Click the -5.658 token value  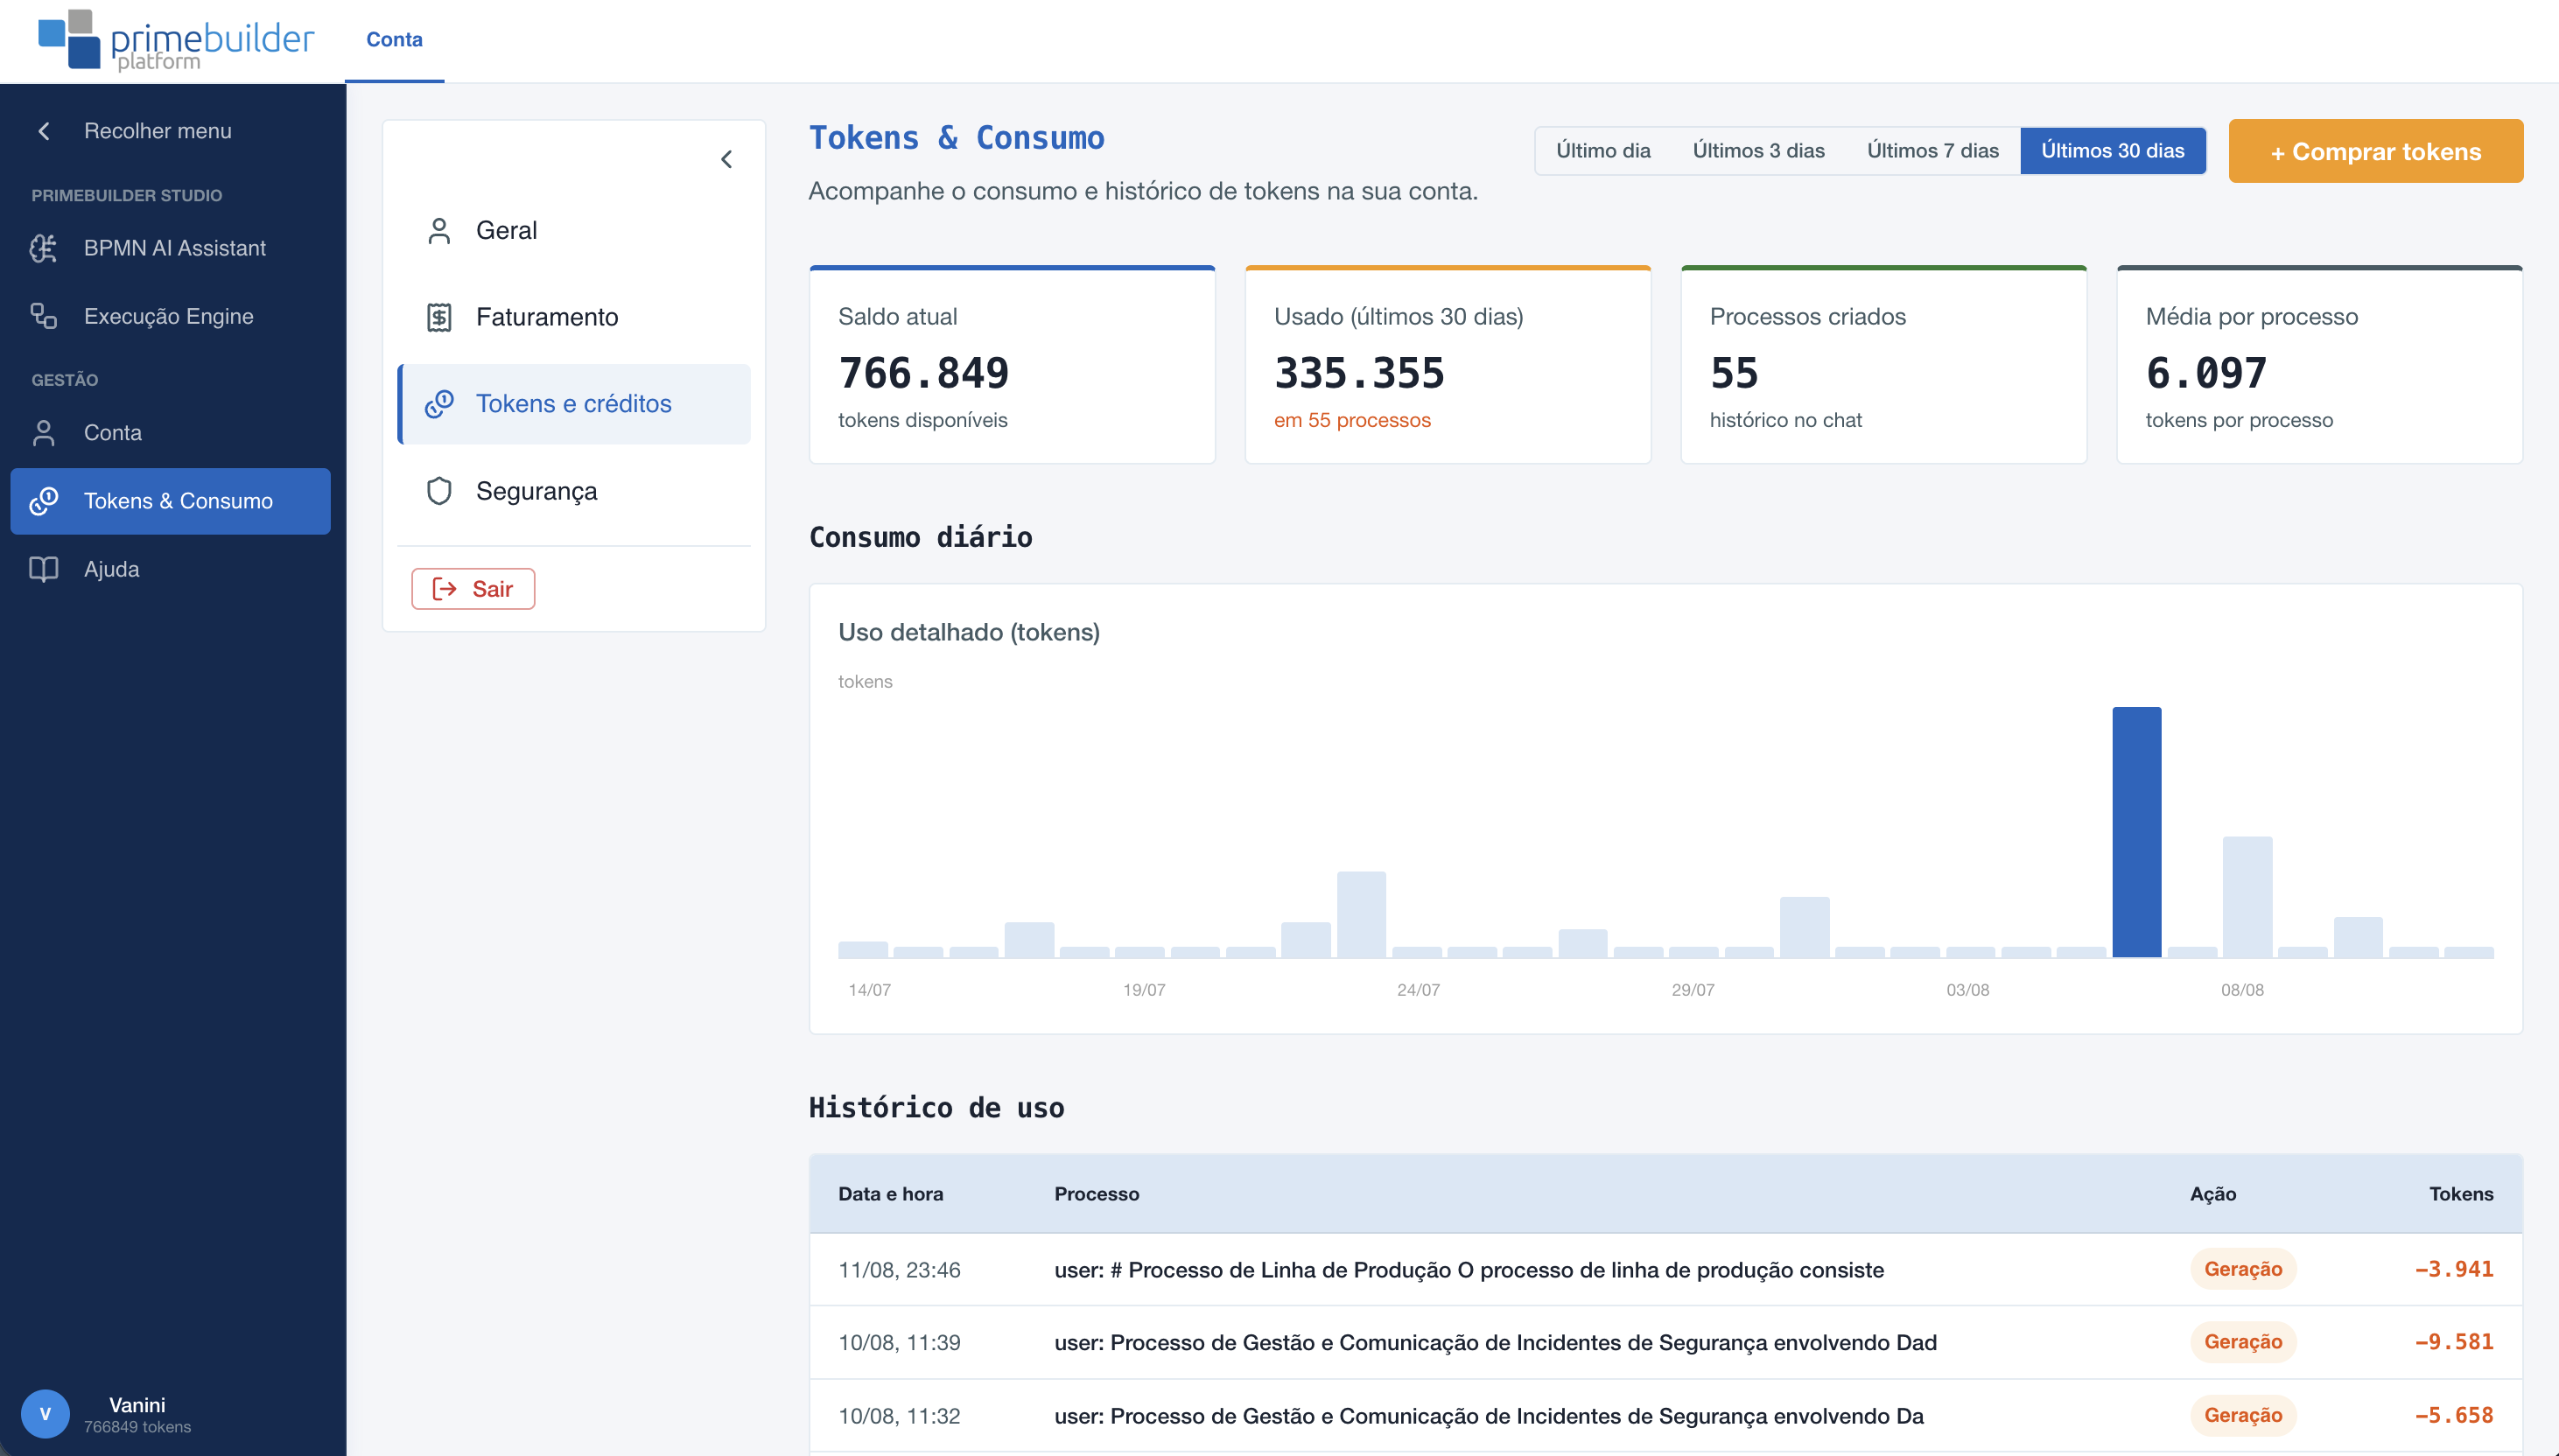click(2453, 1415)
